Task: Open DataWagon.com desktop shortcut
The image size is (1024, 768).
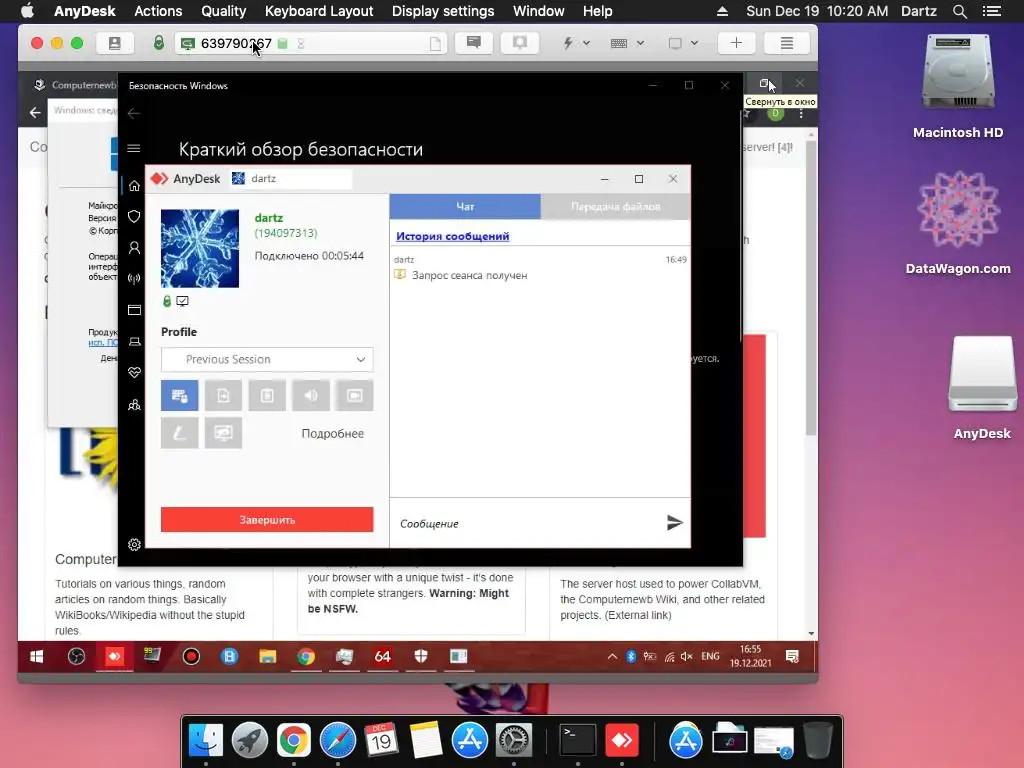Action: coord(958,222)
